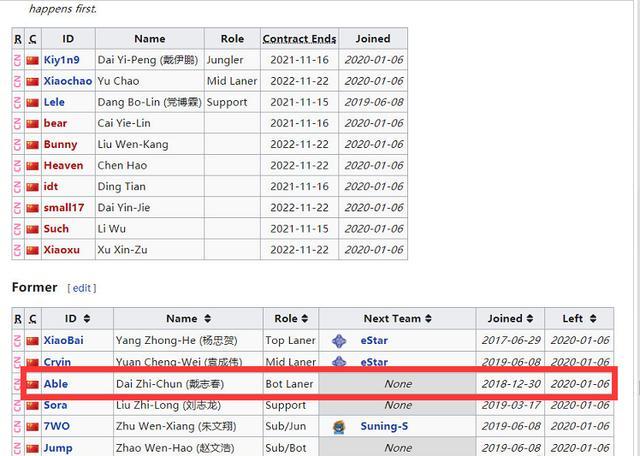Click the China flag next to Able

(x=33, y=384)
